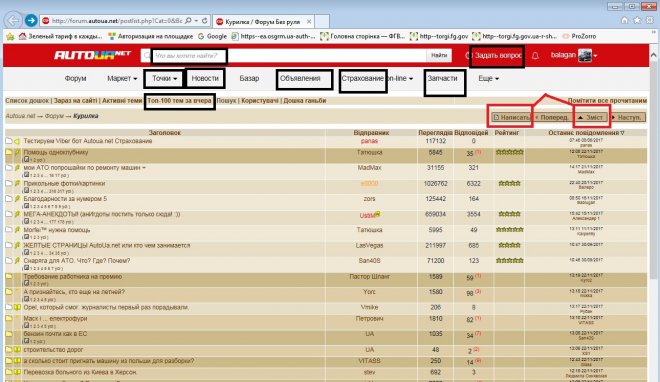The height and width of the screenshot is (382, 660).
Task: Open the Пошук link
Action: pos(226,101)
